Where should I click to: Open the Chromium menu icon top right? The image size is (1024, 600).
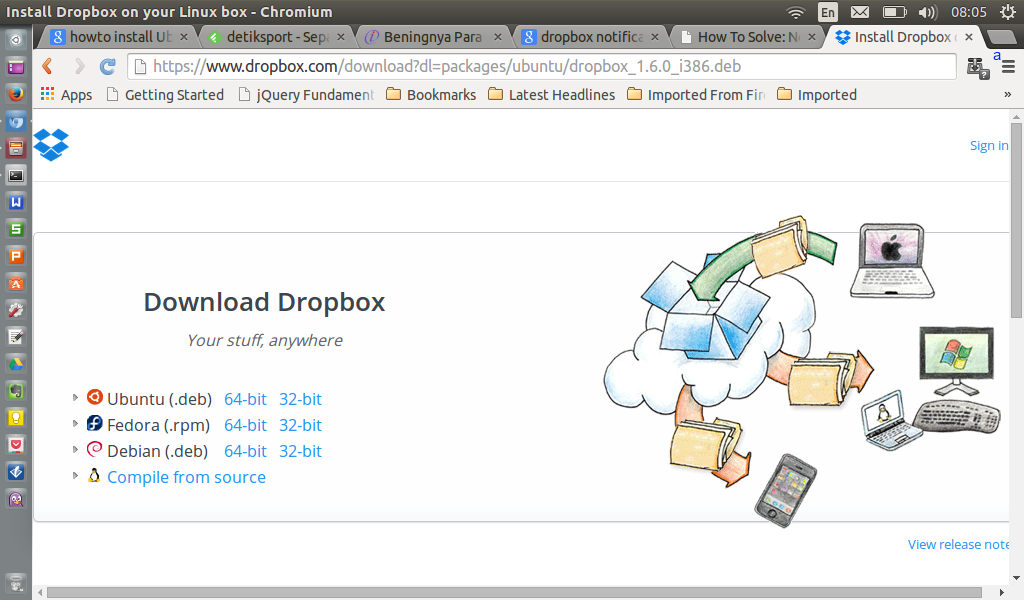[1010, 67]
